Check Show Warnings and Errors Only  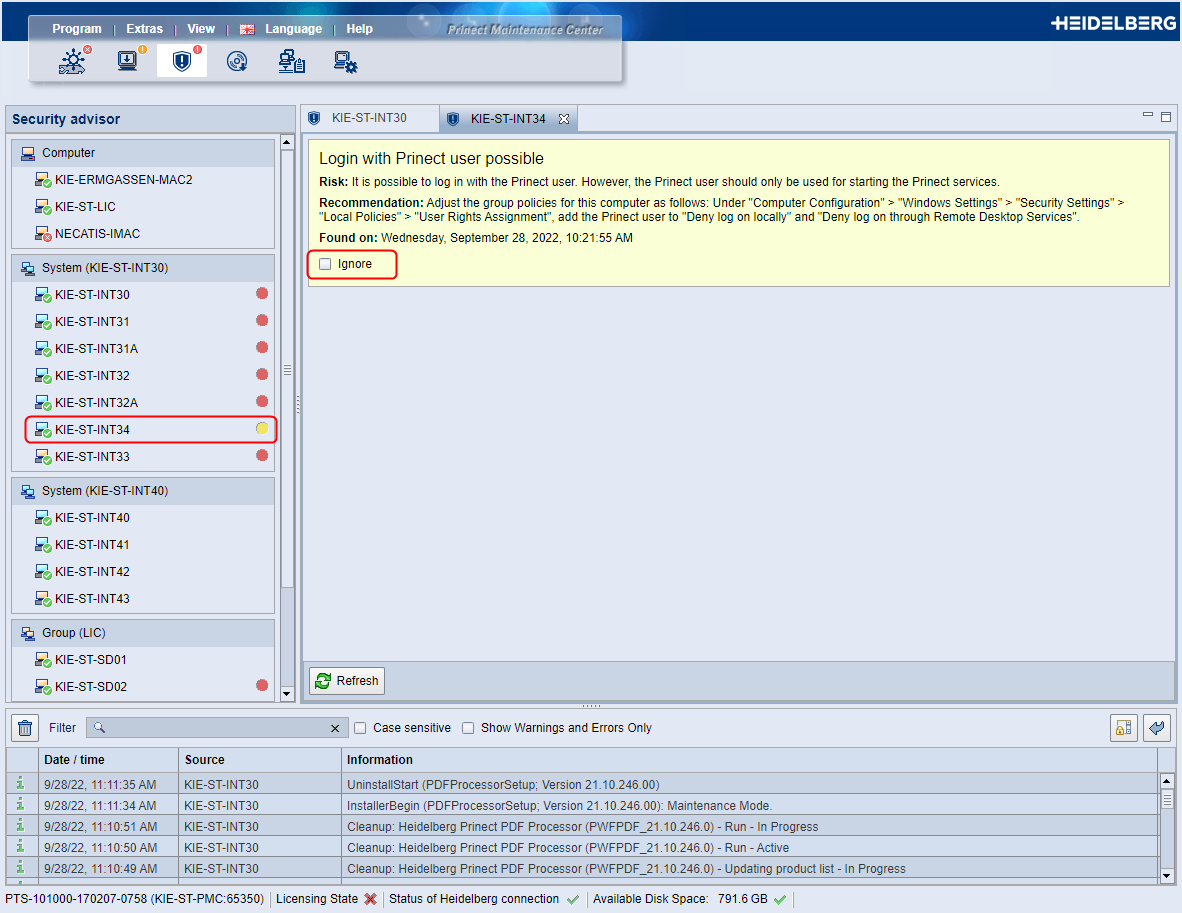pyautogui.click(x=468, y=728)
